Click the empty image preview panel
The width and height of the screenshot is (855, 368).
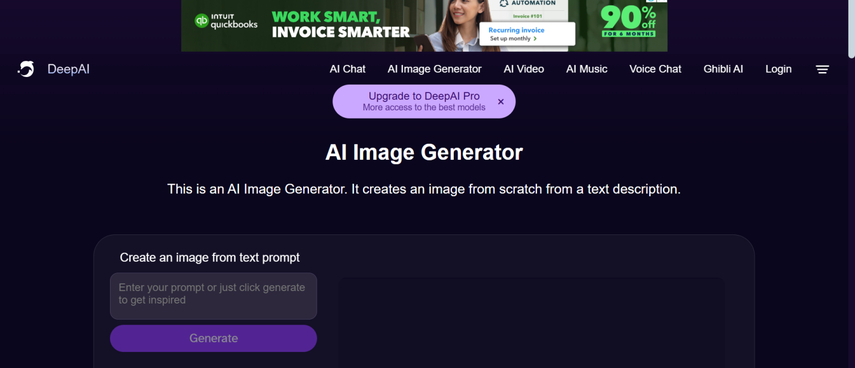point(531,323)
